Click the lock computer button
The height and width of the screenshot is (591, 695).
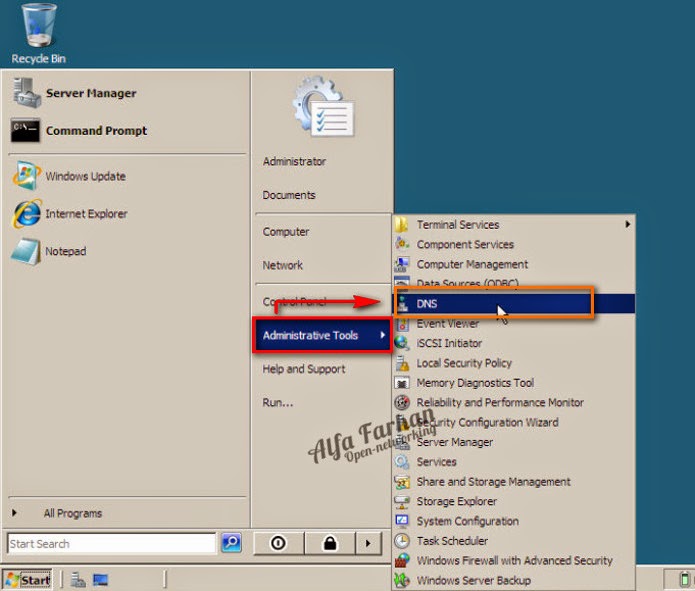coord(330,543)
